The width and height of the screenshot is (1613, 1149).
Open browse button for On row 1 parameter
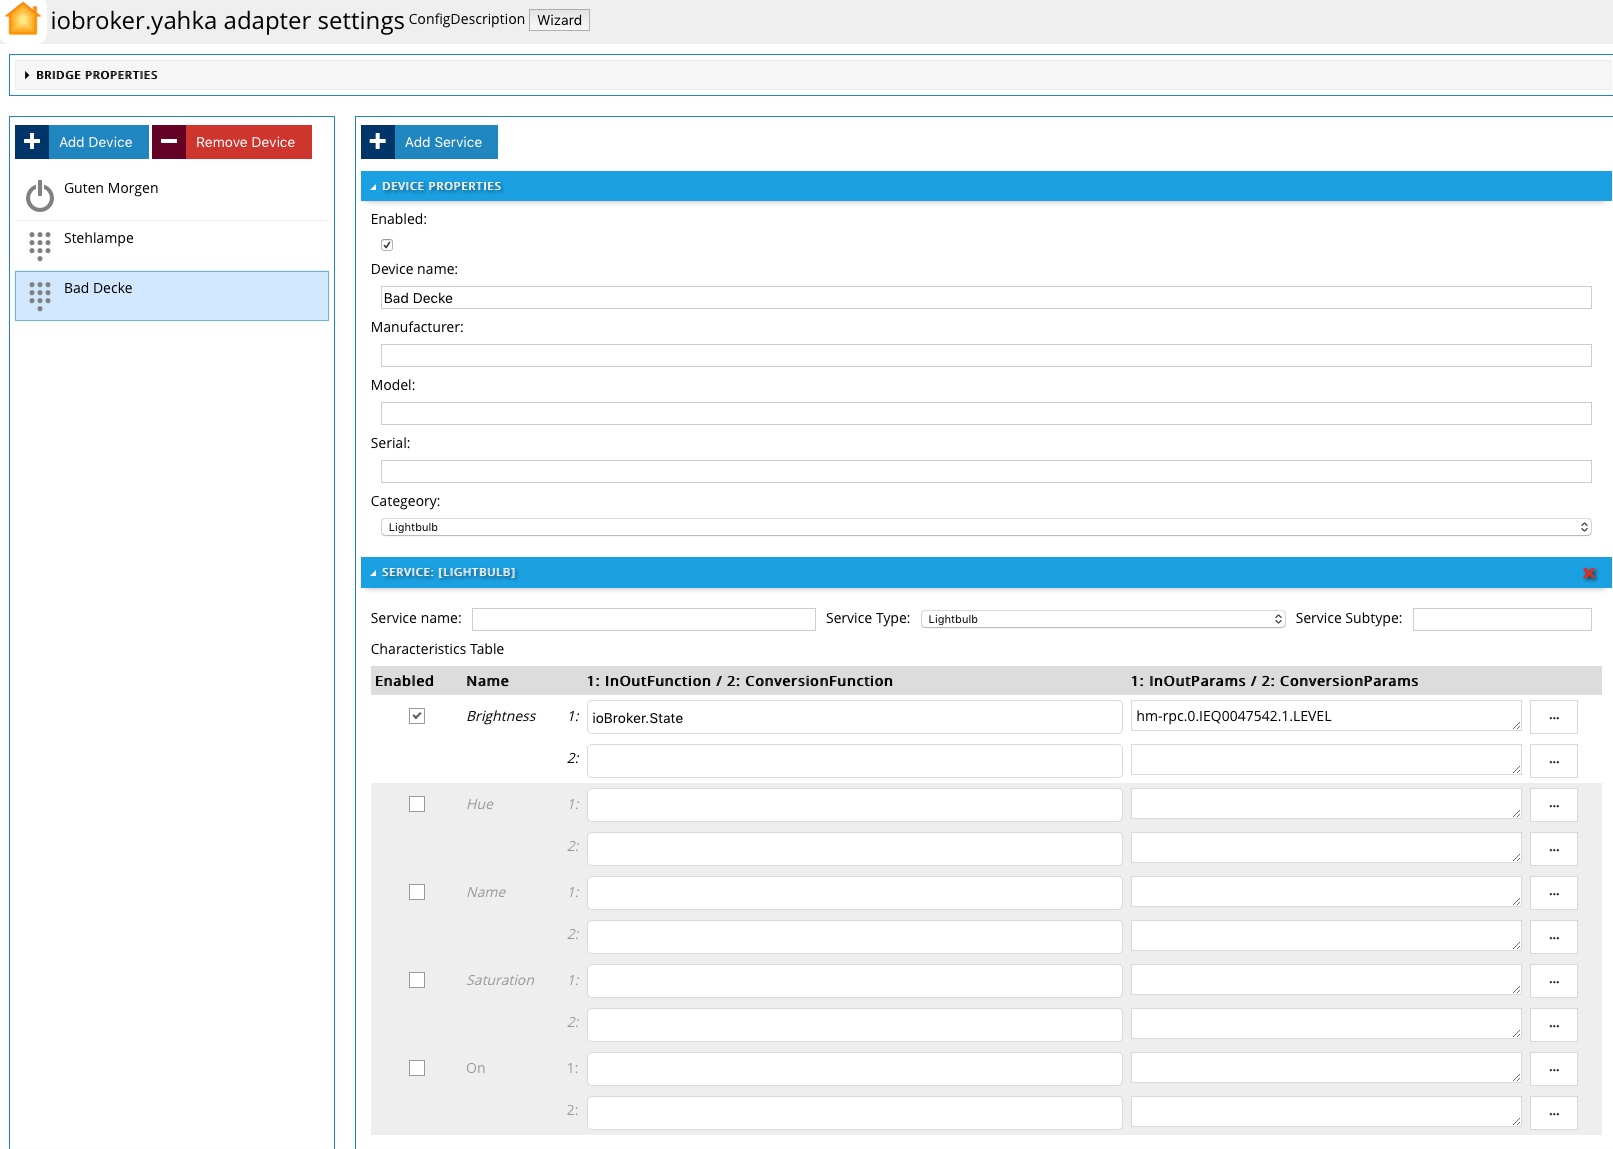click(1553, 1069)
